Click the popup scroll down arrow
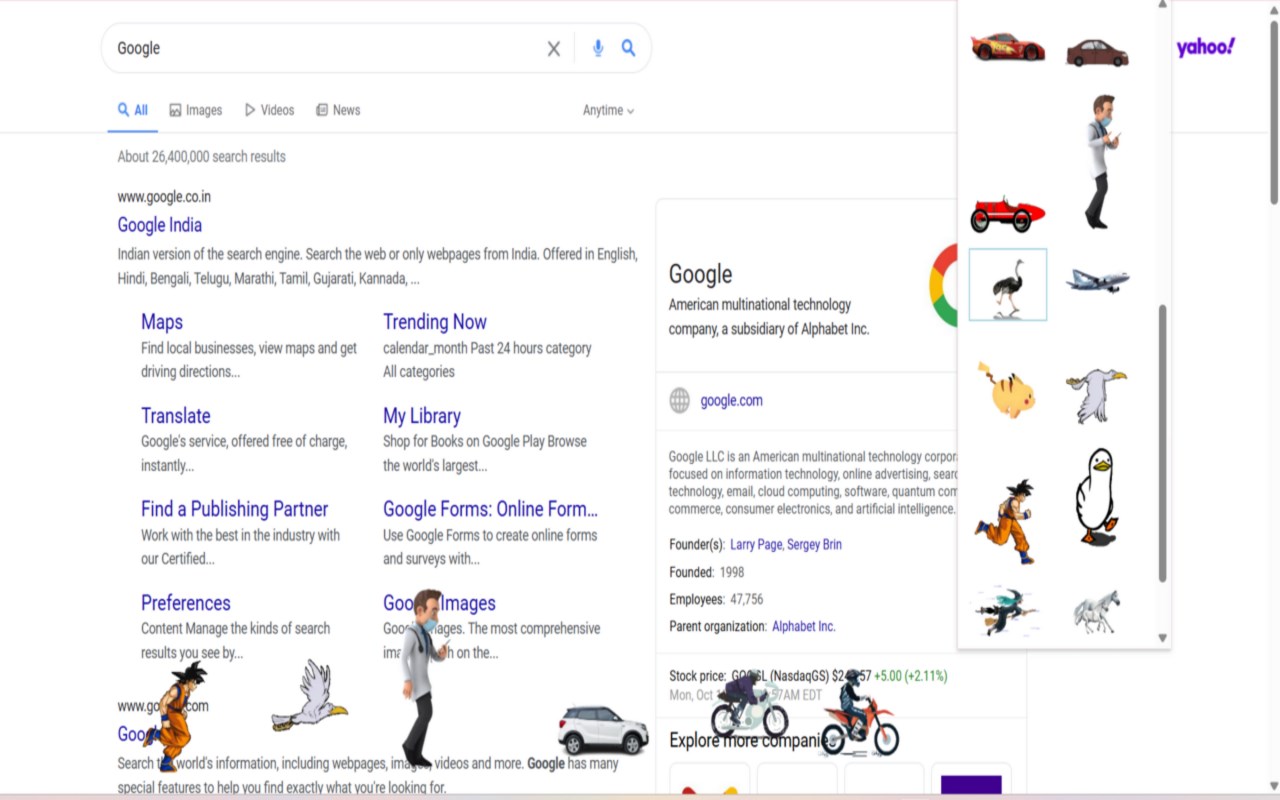This screenshot has width=1280, height=800. point(1162,637)
